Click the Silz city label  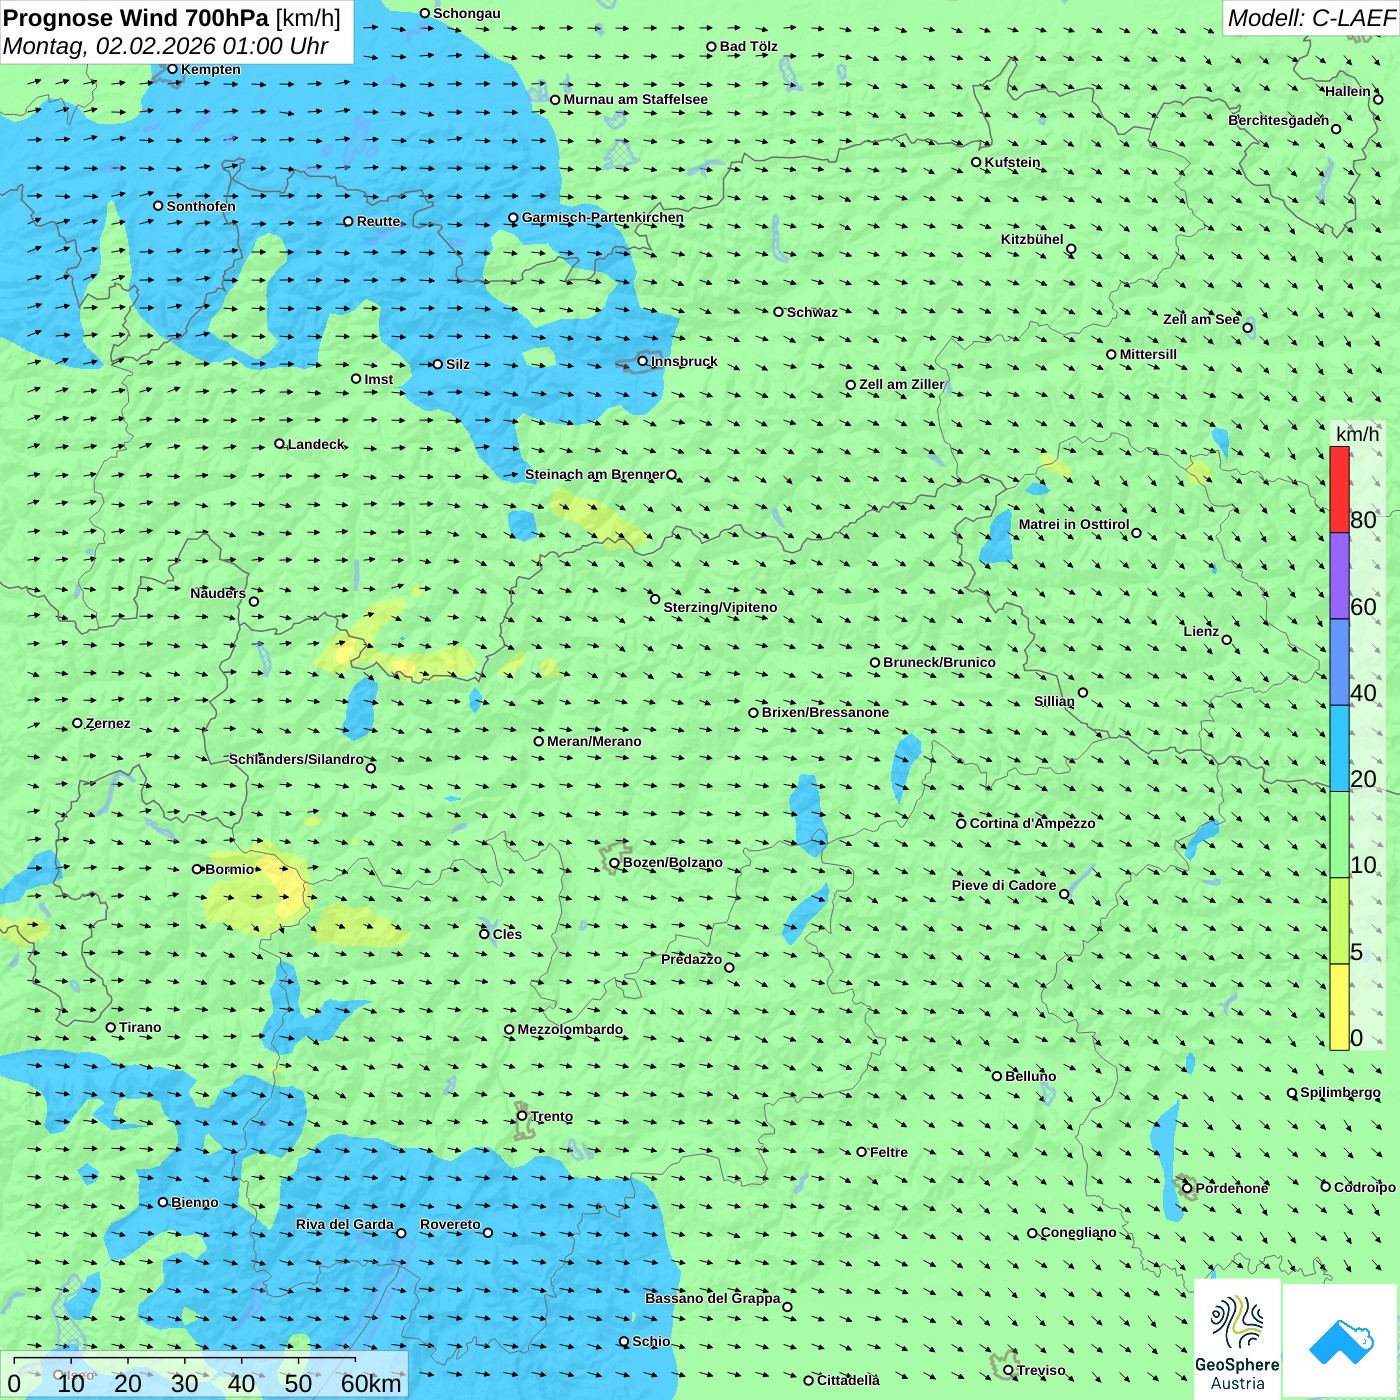[458, 364]
